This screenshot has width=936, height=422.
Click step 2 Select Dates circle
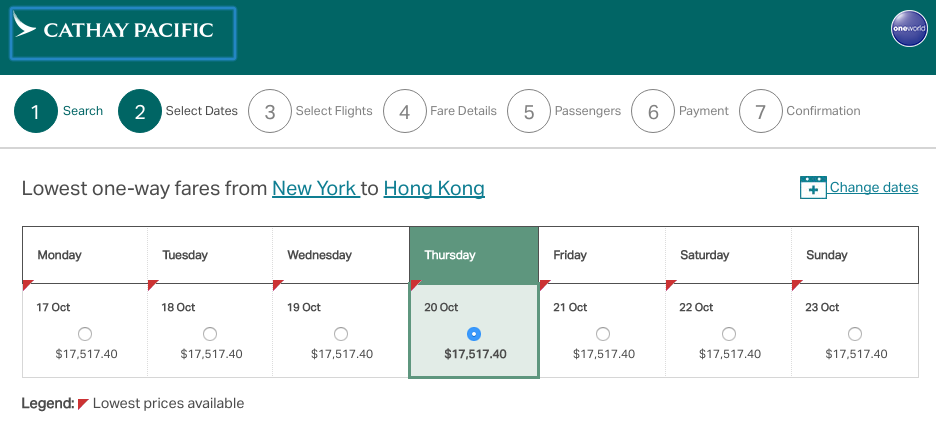140,111
